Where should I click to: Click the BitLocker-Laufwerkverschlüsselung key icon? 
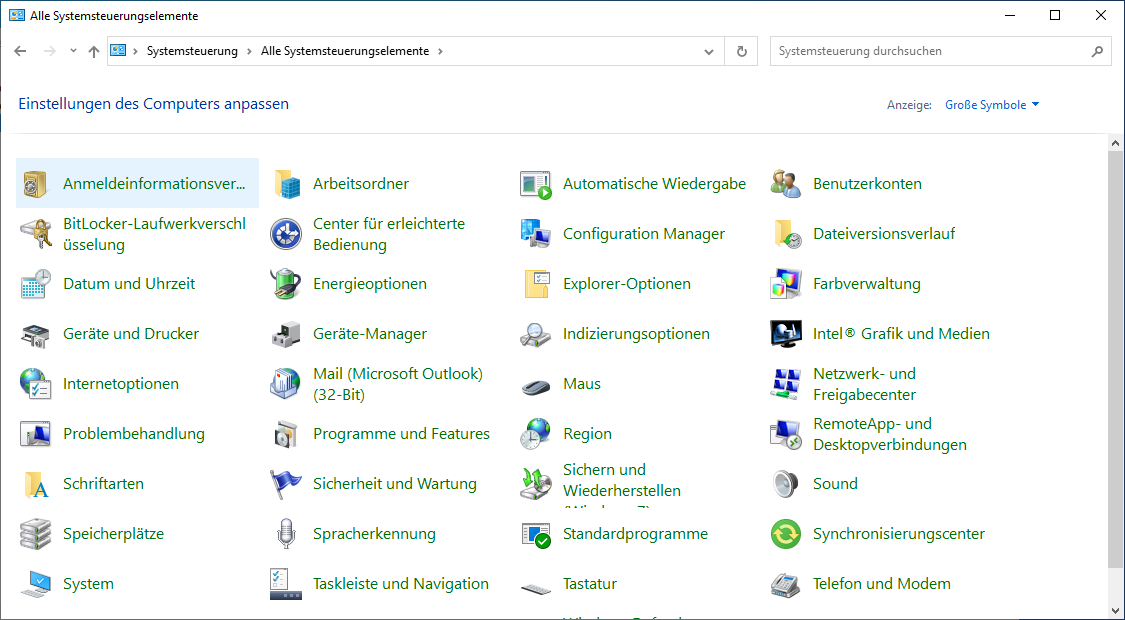35,234
